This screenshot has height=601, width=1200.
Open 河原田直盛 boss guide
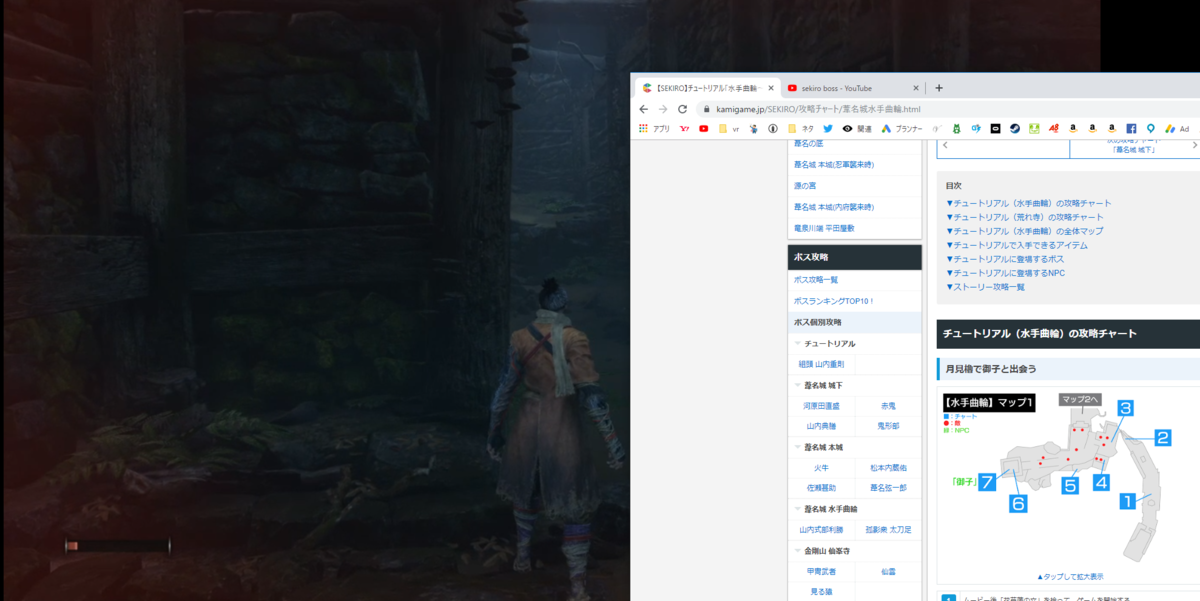(x=821, y=407)
